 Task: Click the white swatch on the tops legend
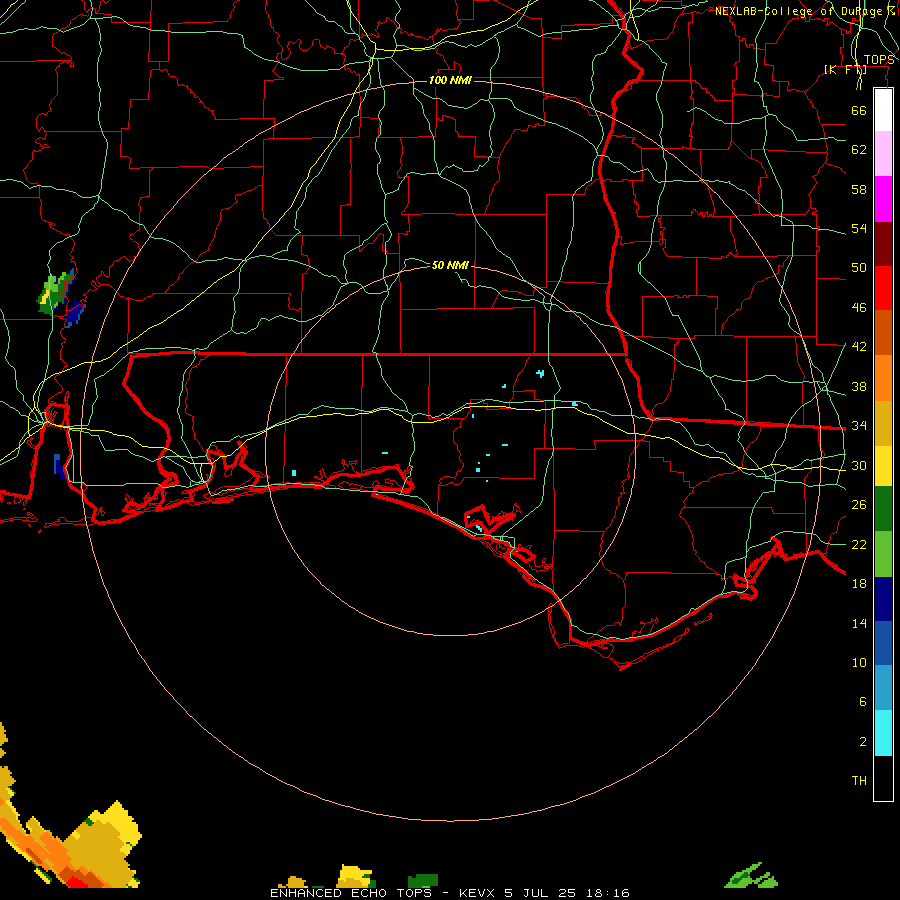[883, 110]
